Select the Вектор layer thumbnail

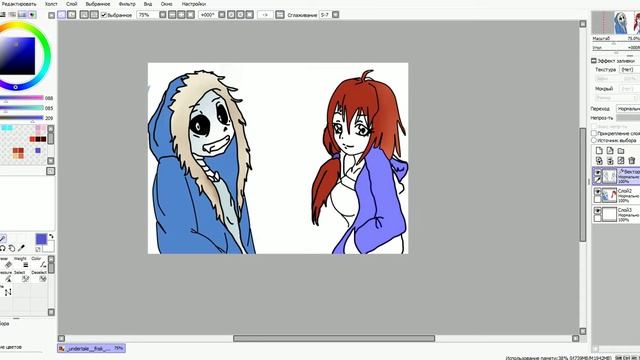[x=609, y=176]
